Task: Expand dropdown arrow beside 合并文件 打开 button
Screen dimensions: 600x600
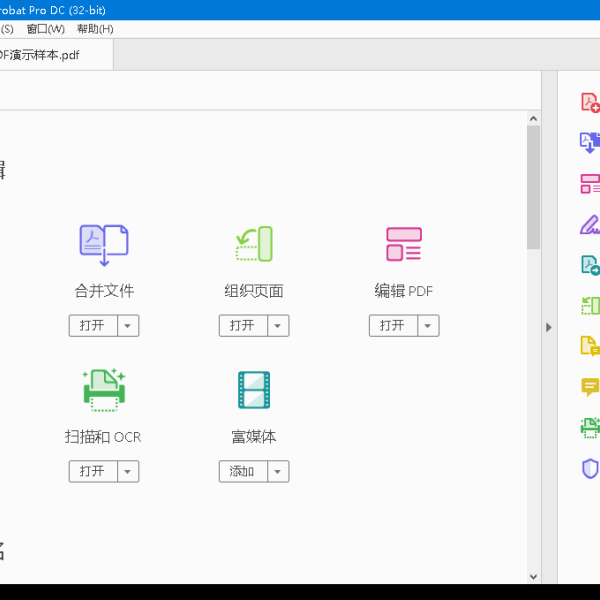Action: point(129,326)
